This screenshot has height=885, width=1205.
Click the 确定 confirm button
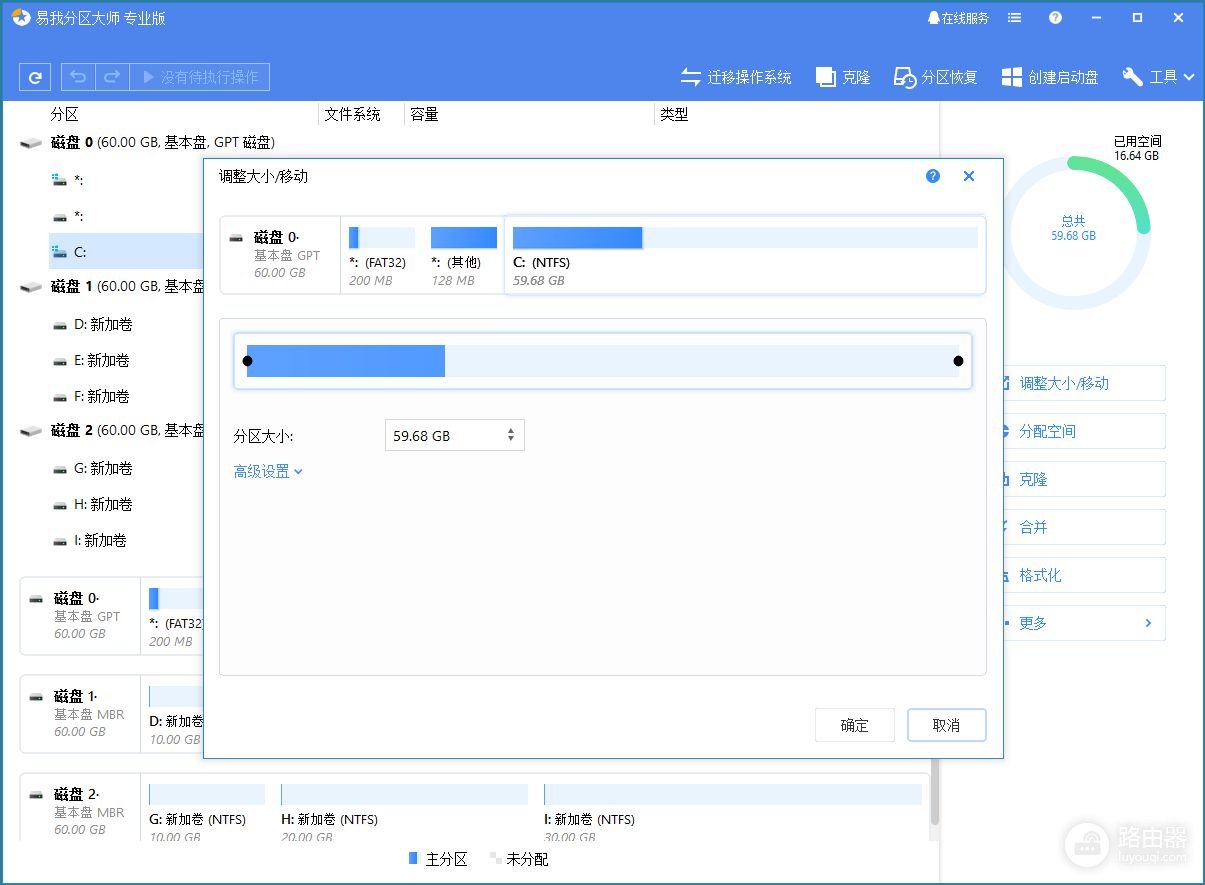point(854,726)
